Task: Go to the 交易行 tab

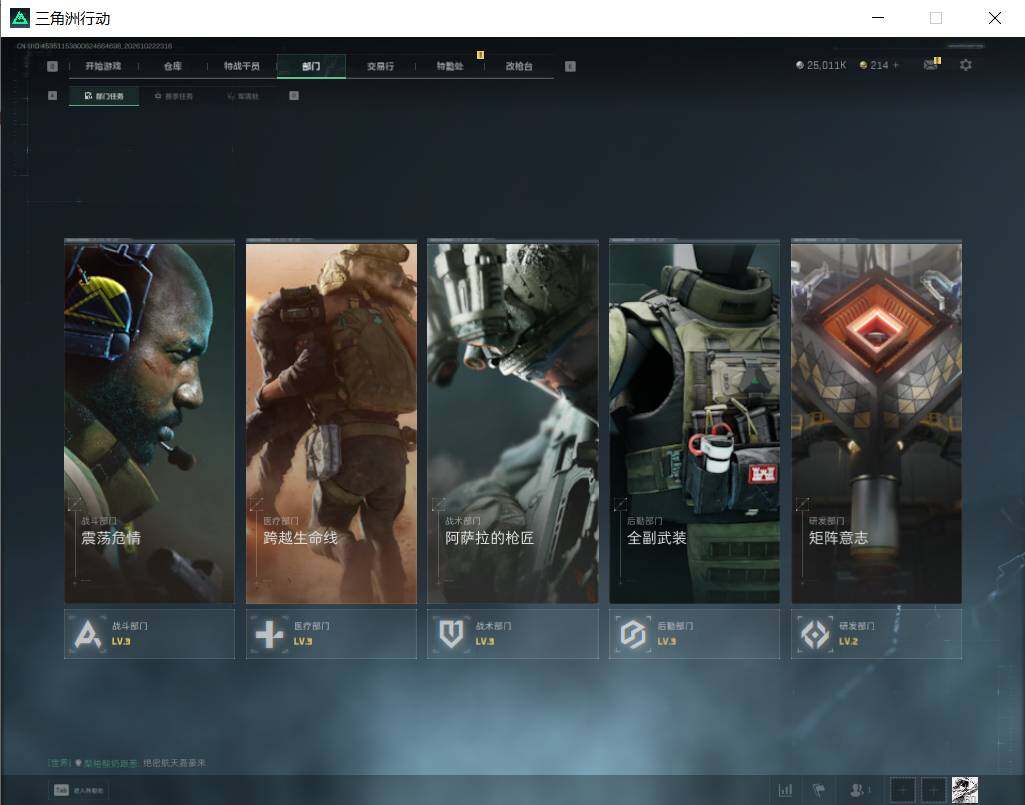Action: (x=380, y=66)
